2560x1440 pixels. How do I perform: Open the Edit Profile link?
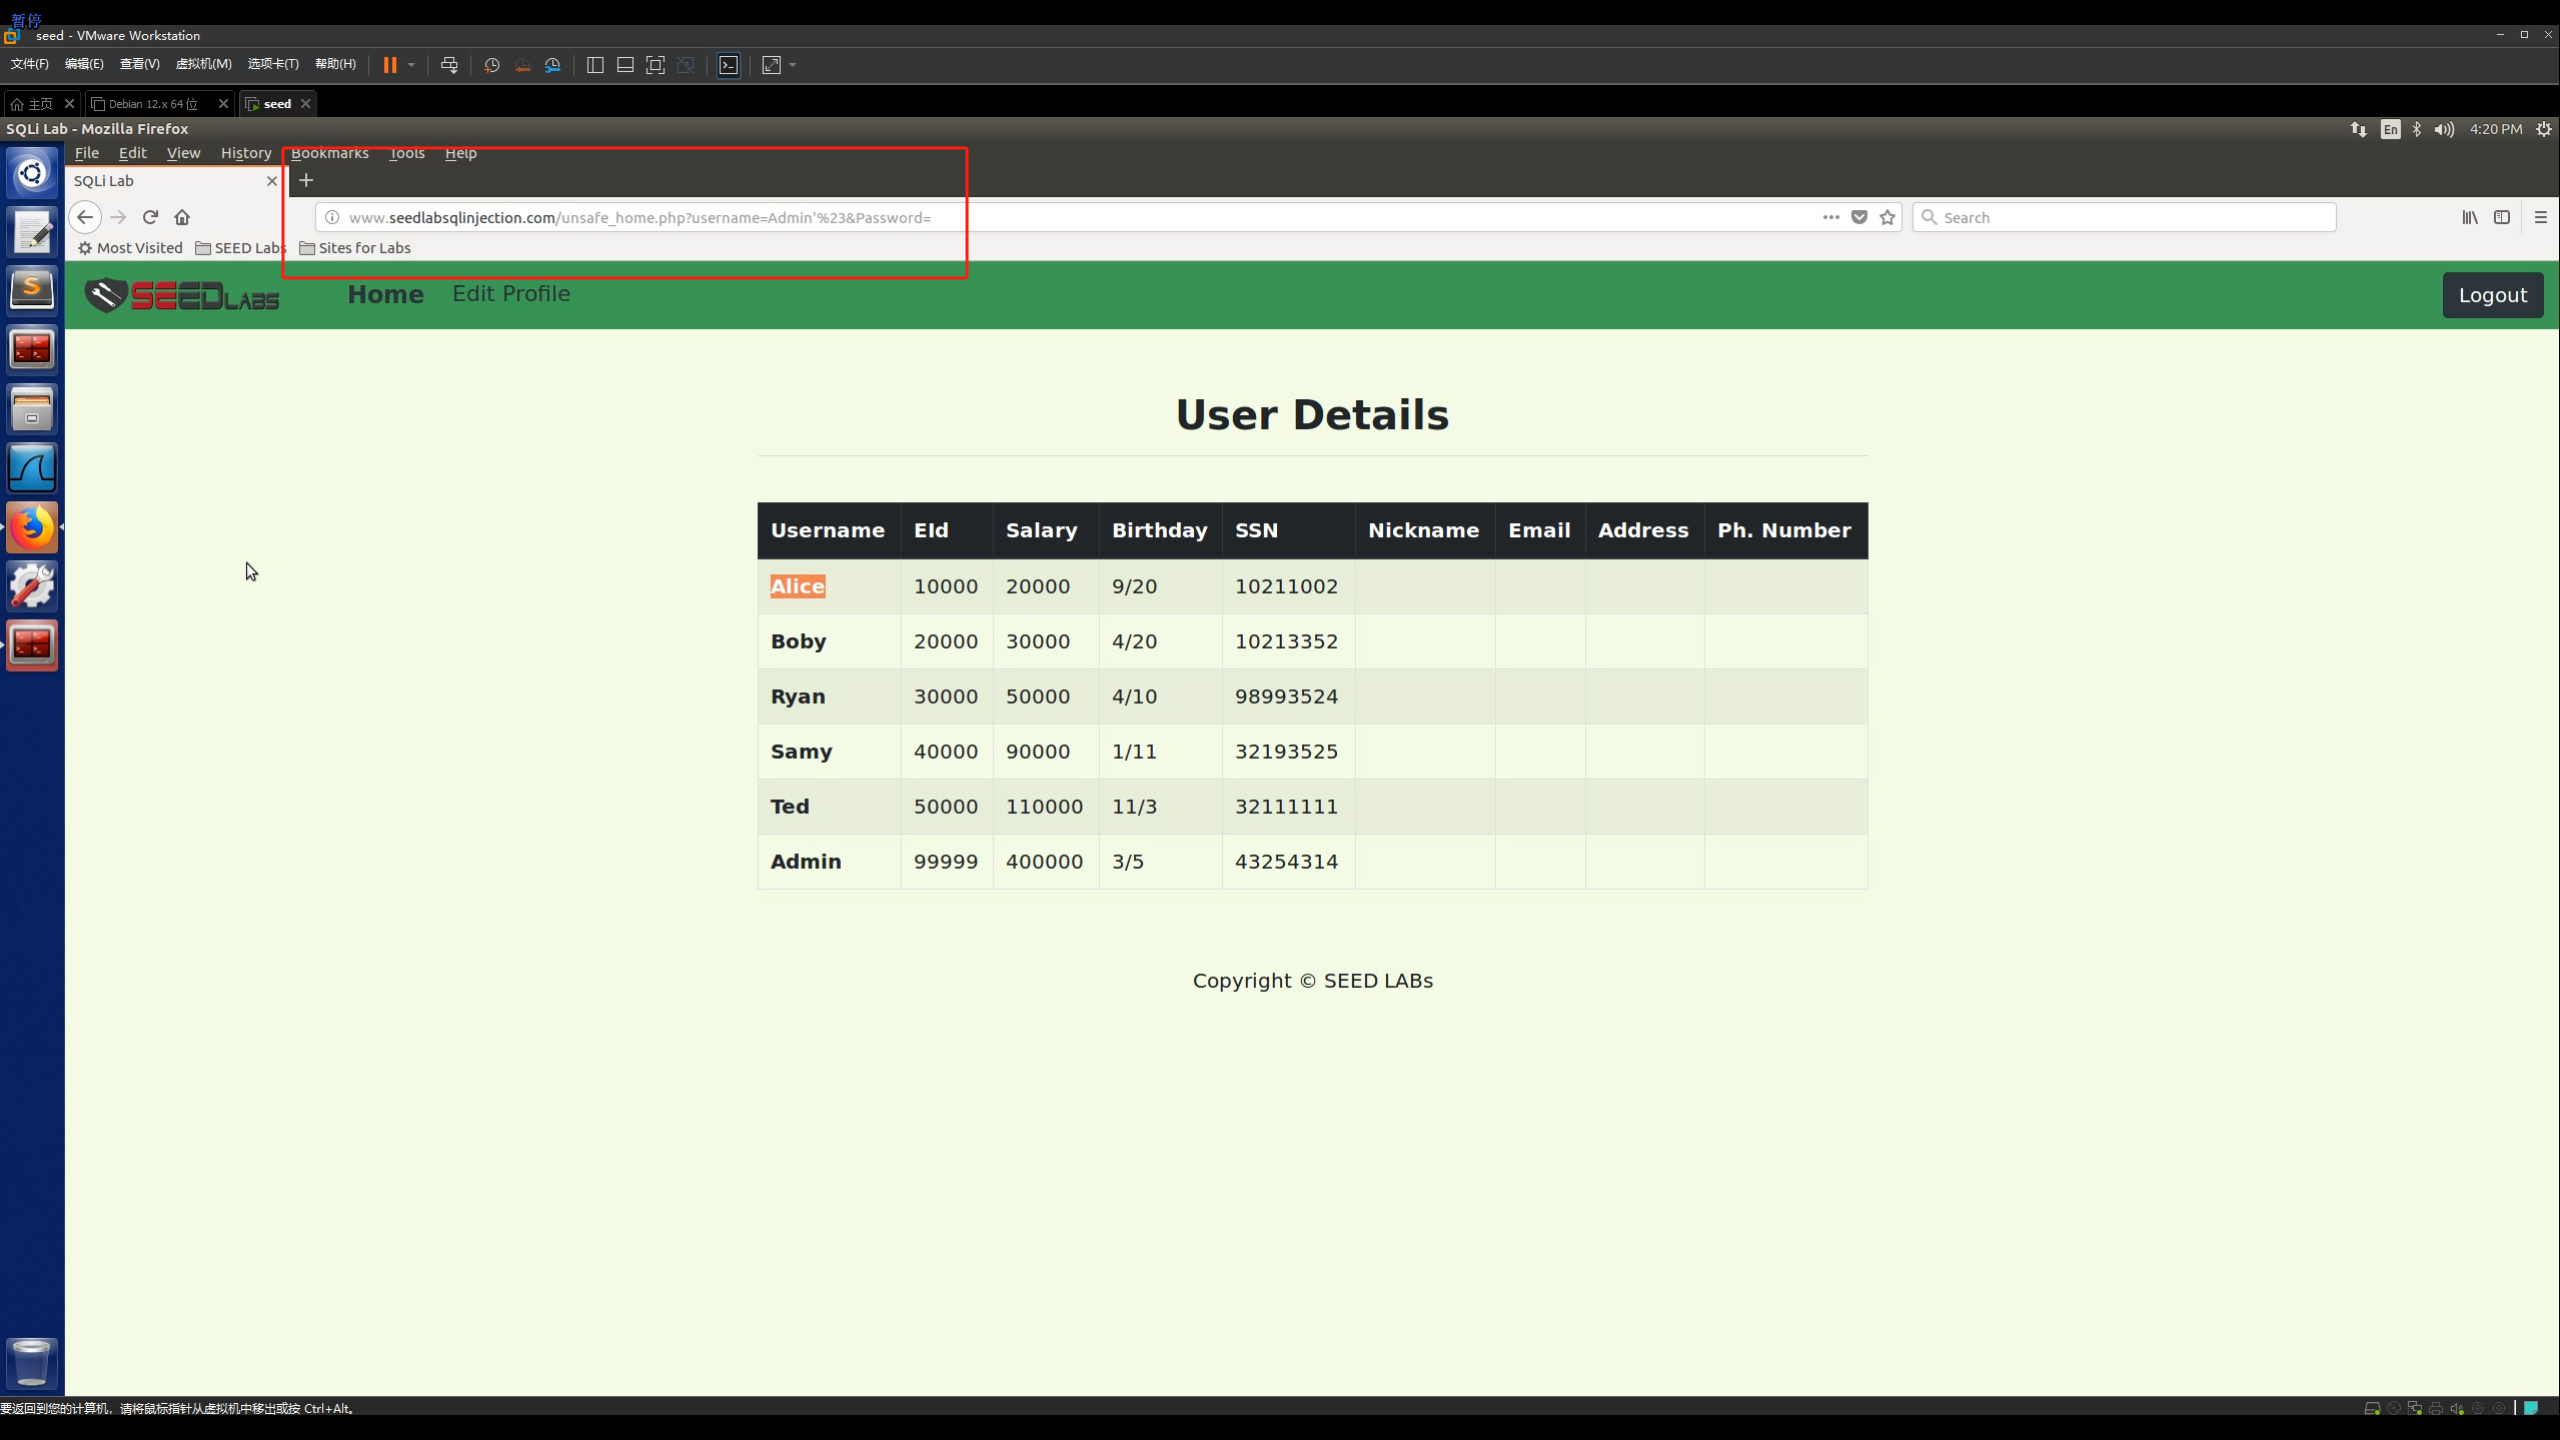click(511, 294)
